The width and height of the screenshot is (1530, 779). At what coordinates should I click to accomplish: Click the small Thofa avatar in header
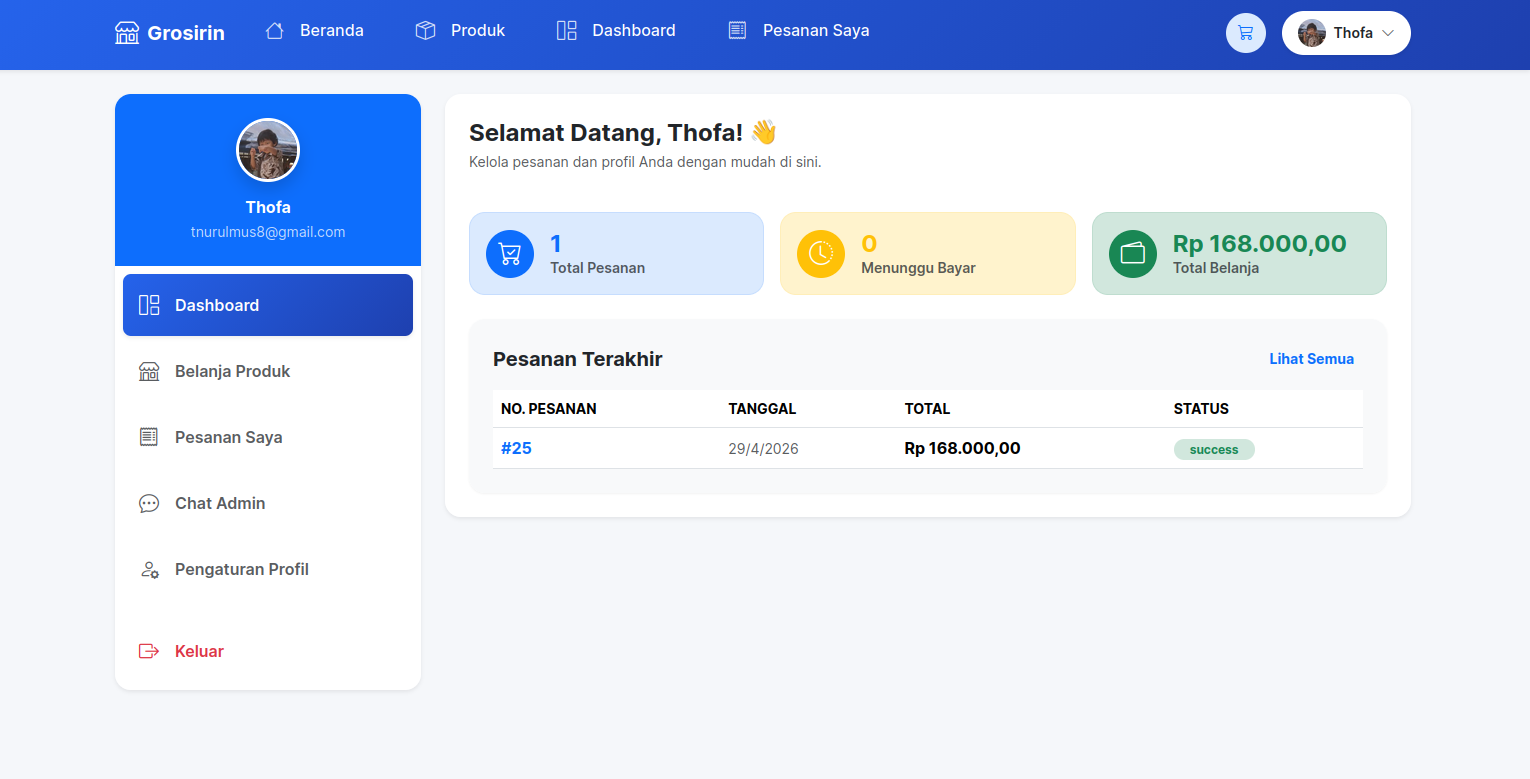pyautogui.click(x=1312, y=33)
